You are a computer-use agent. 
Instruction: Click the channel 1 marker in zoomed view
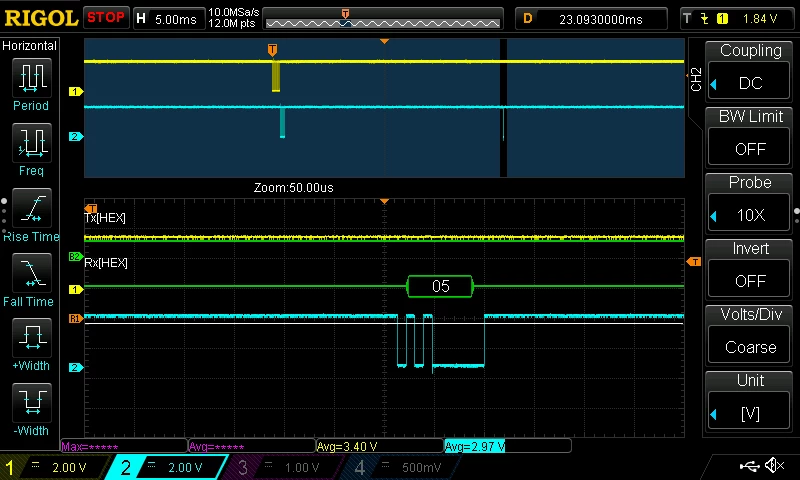tap(76, 290)
